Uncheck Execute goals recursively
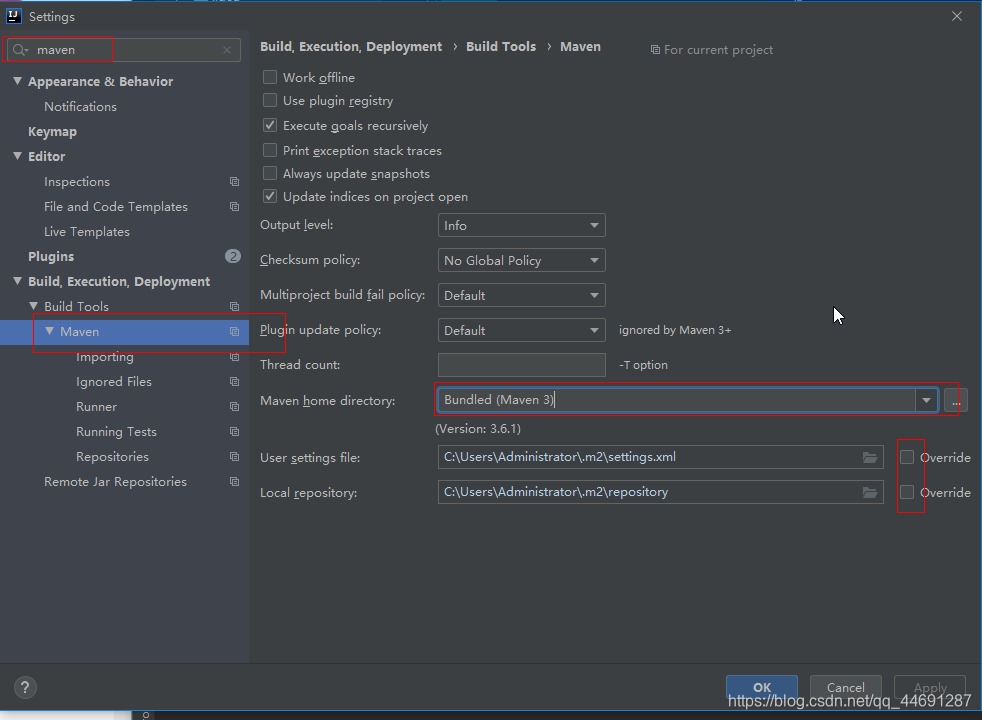Screen dimensions: 982x720 click(270, 125)
